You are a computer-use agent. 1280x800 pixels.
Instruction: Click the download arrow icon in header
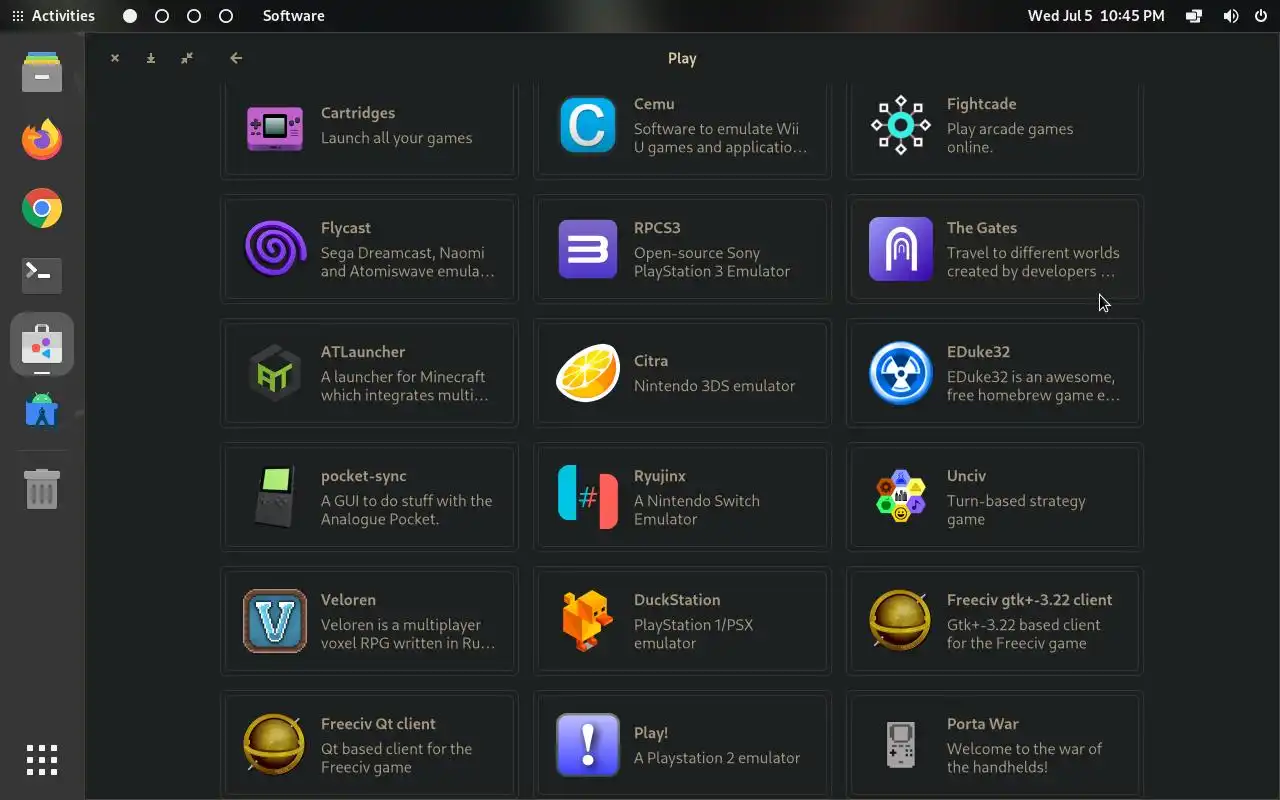(151, 58)
